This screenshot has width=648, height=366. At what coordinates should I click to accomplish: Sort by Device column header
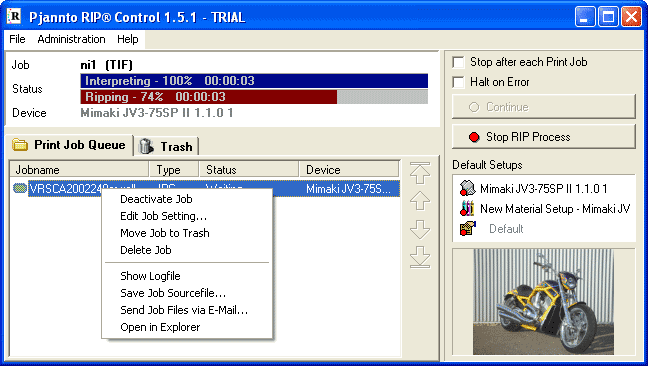click(349, 170)
